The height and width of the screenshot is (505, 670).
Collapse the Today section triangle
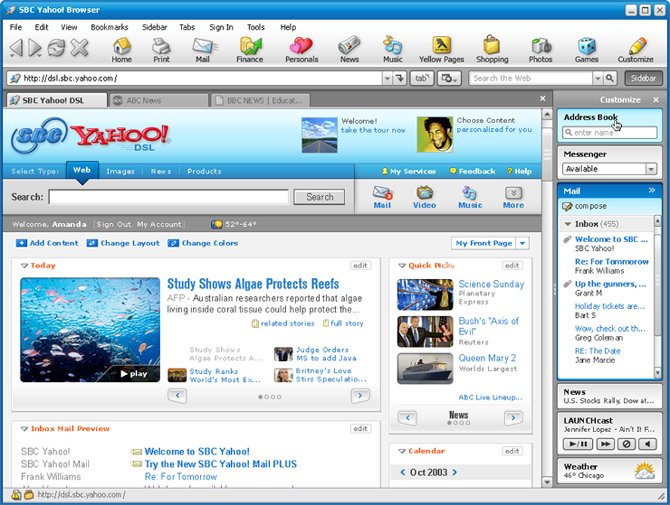coord(24,266)
